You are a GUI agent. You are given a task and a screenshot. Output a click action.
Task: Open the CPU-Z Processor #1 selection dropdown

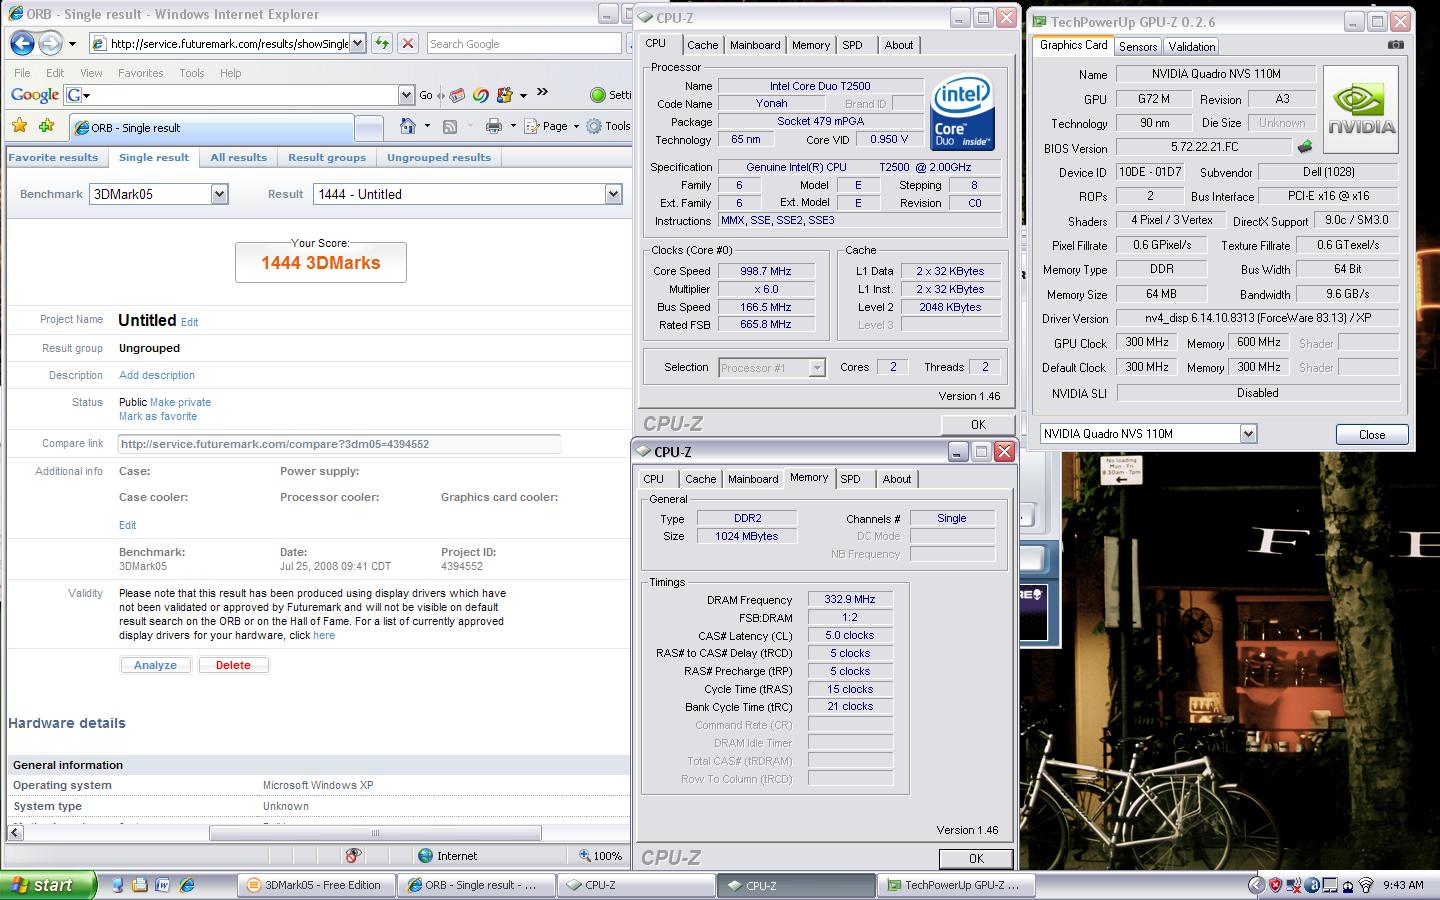click(817, 367)
